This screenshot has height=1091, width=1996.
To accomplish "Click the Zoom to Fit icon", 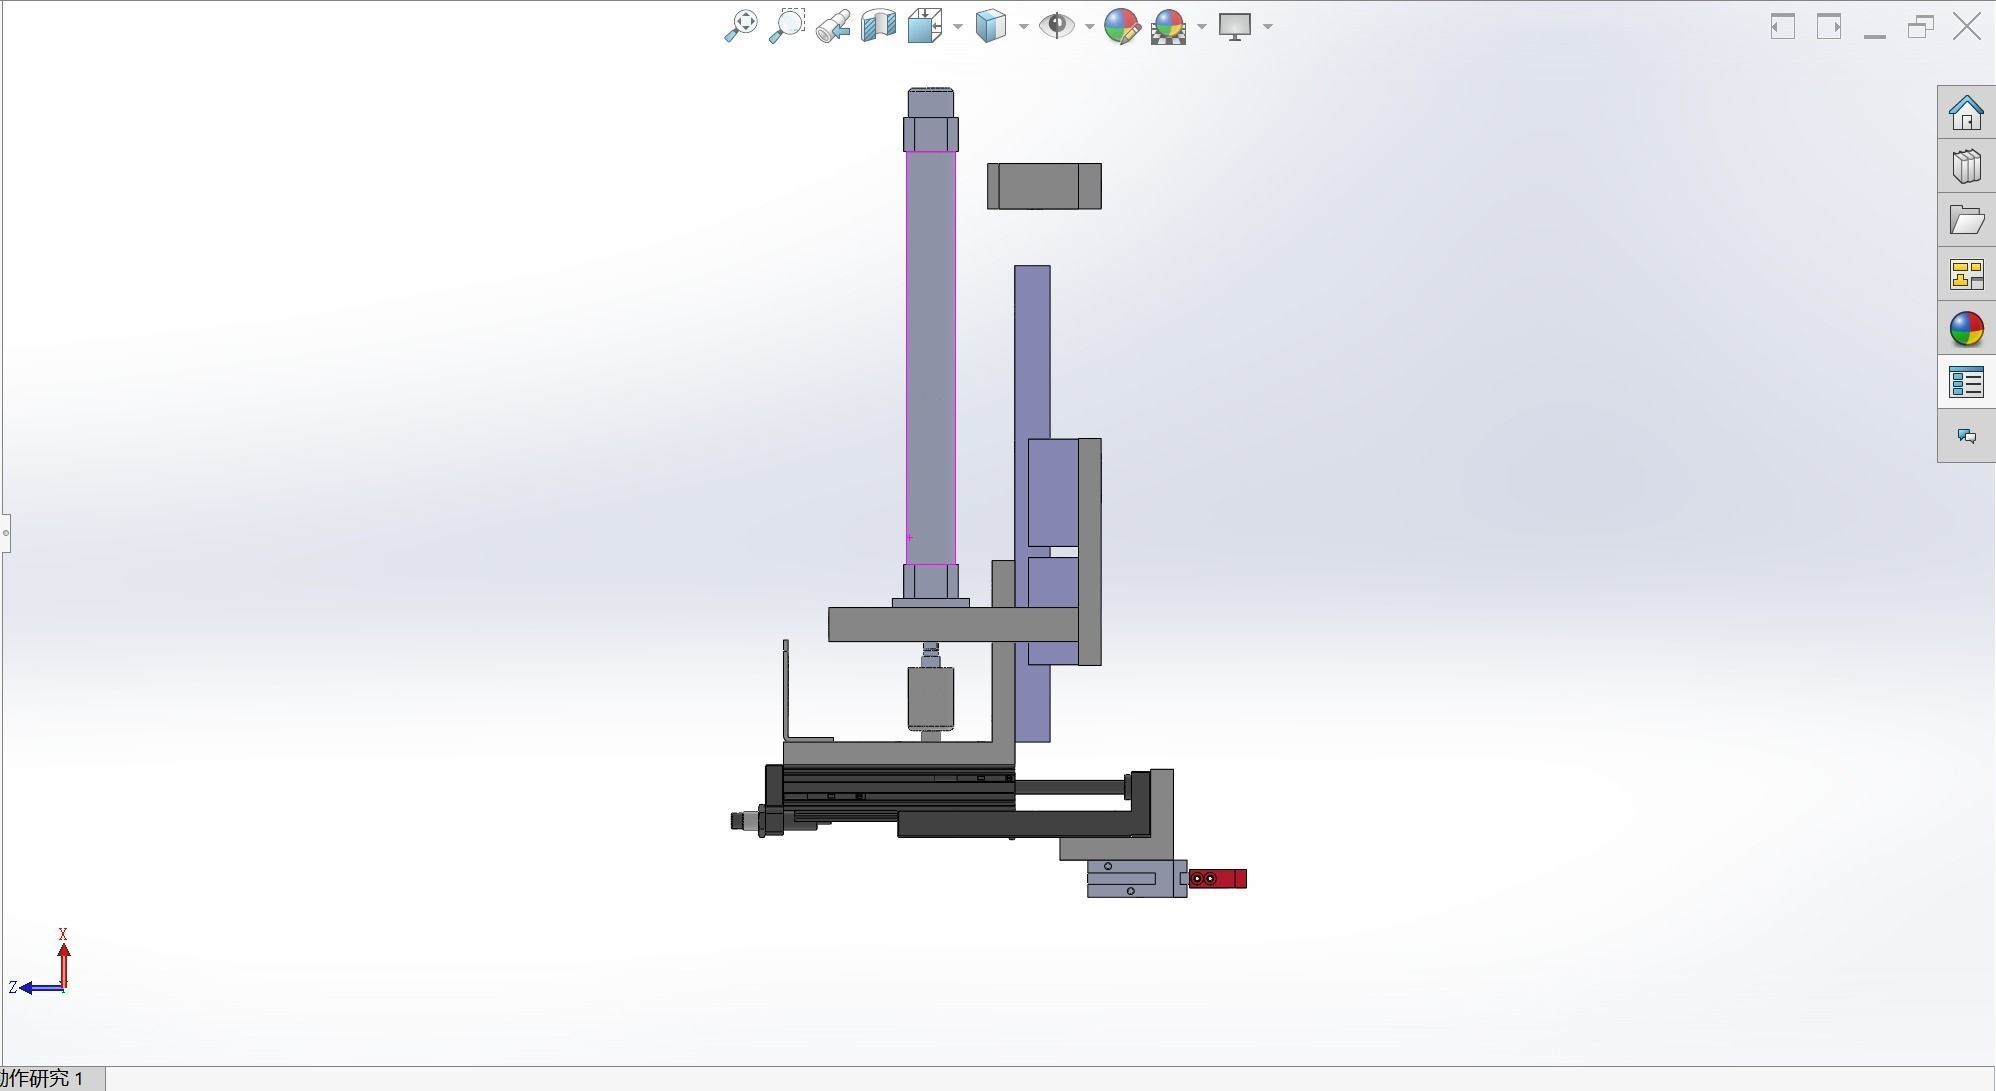I will pyautogui.click(x=740, y=26).
